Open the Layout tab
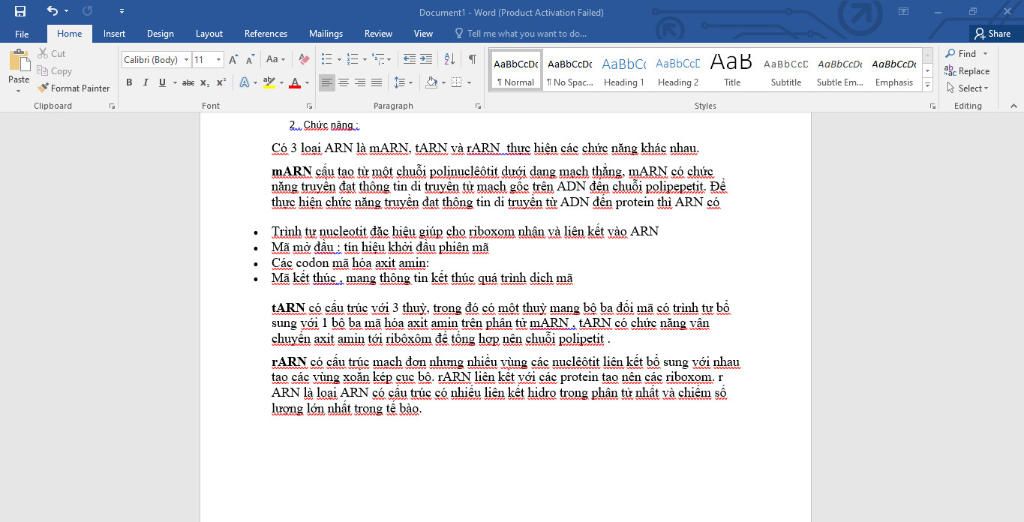The height and width of the screenshot is (522, 1024). [209, 34]
